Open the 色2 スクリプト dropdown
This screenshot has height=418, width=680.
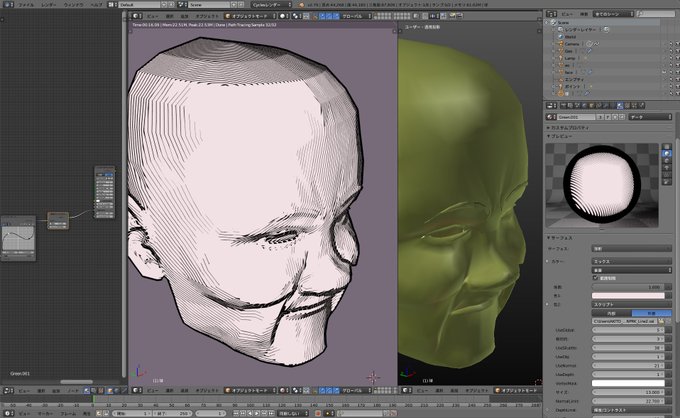click(x=631, y=304)
